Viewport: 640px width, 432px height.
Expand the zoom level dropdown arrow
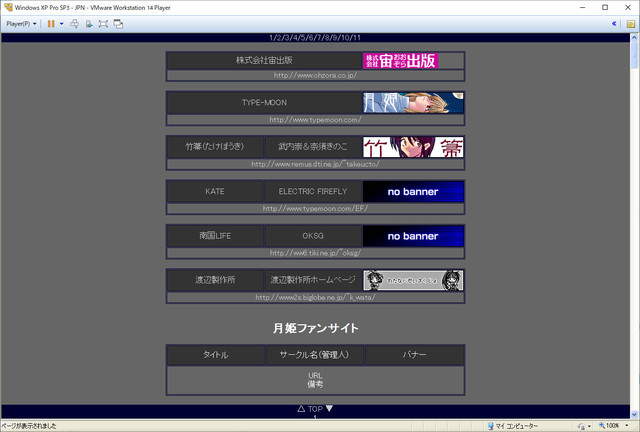(x=627, y=426)
